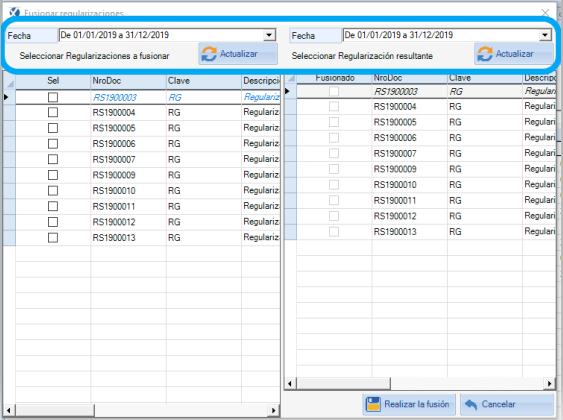Open the left Fecha date range dropdown
The height and width of the screenshot is (420, 563).
pos(269,35)
